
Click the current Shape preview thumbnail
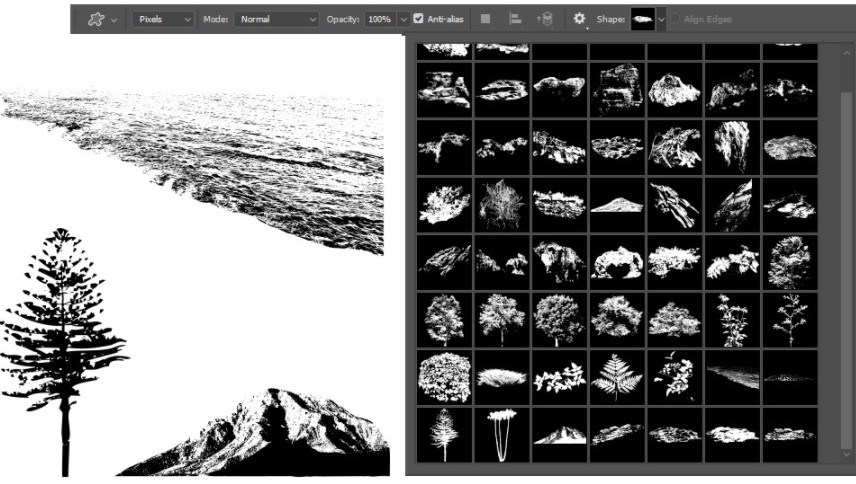[642, 19]
